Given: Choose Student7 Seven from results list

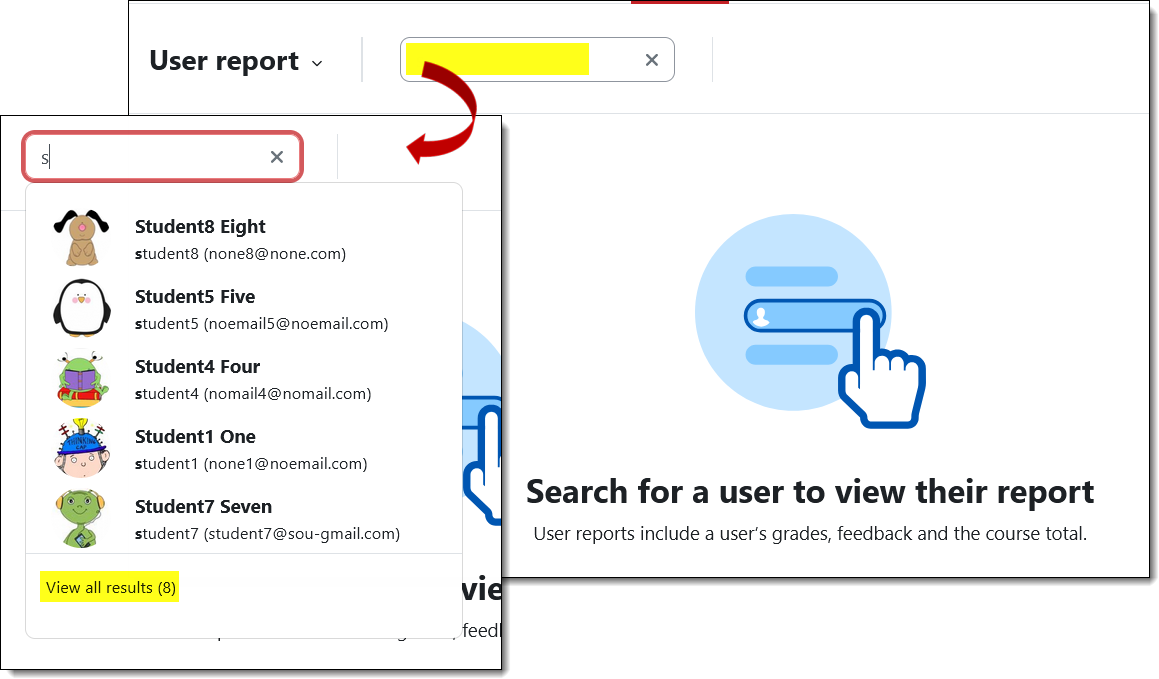Looking at the screenshot, I should point(244,519).
